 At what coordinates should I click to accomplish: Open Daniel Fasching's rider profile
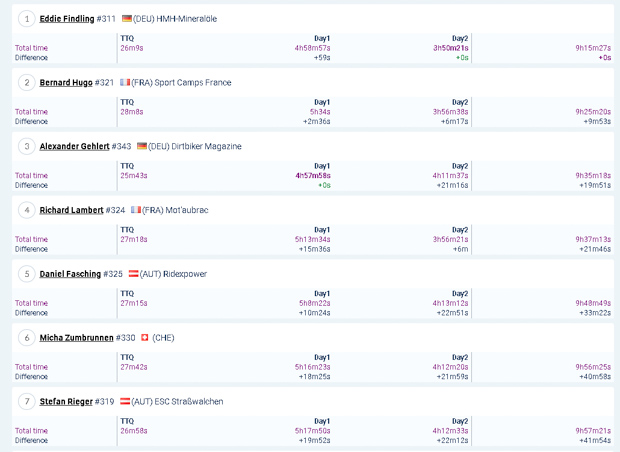pos(69,274)
